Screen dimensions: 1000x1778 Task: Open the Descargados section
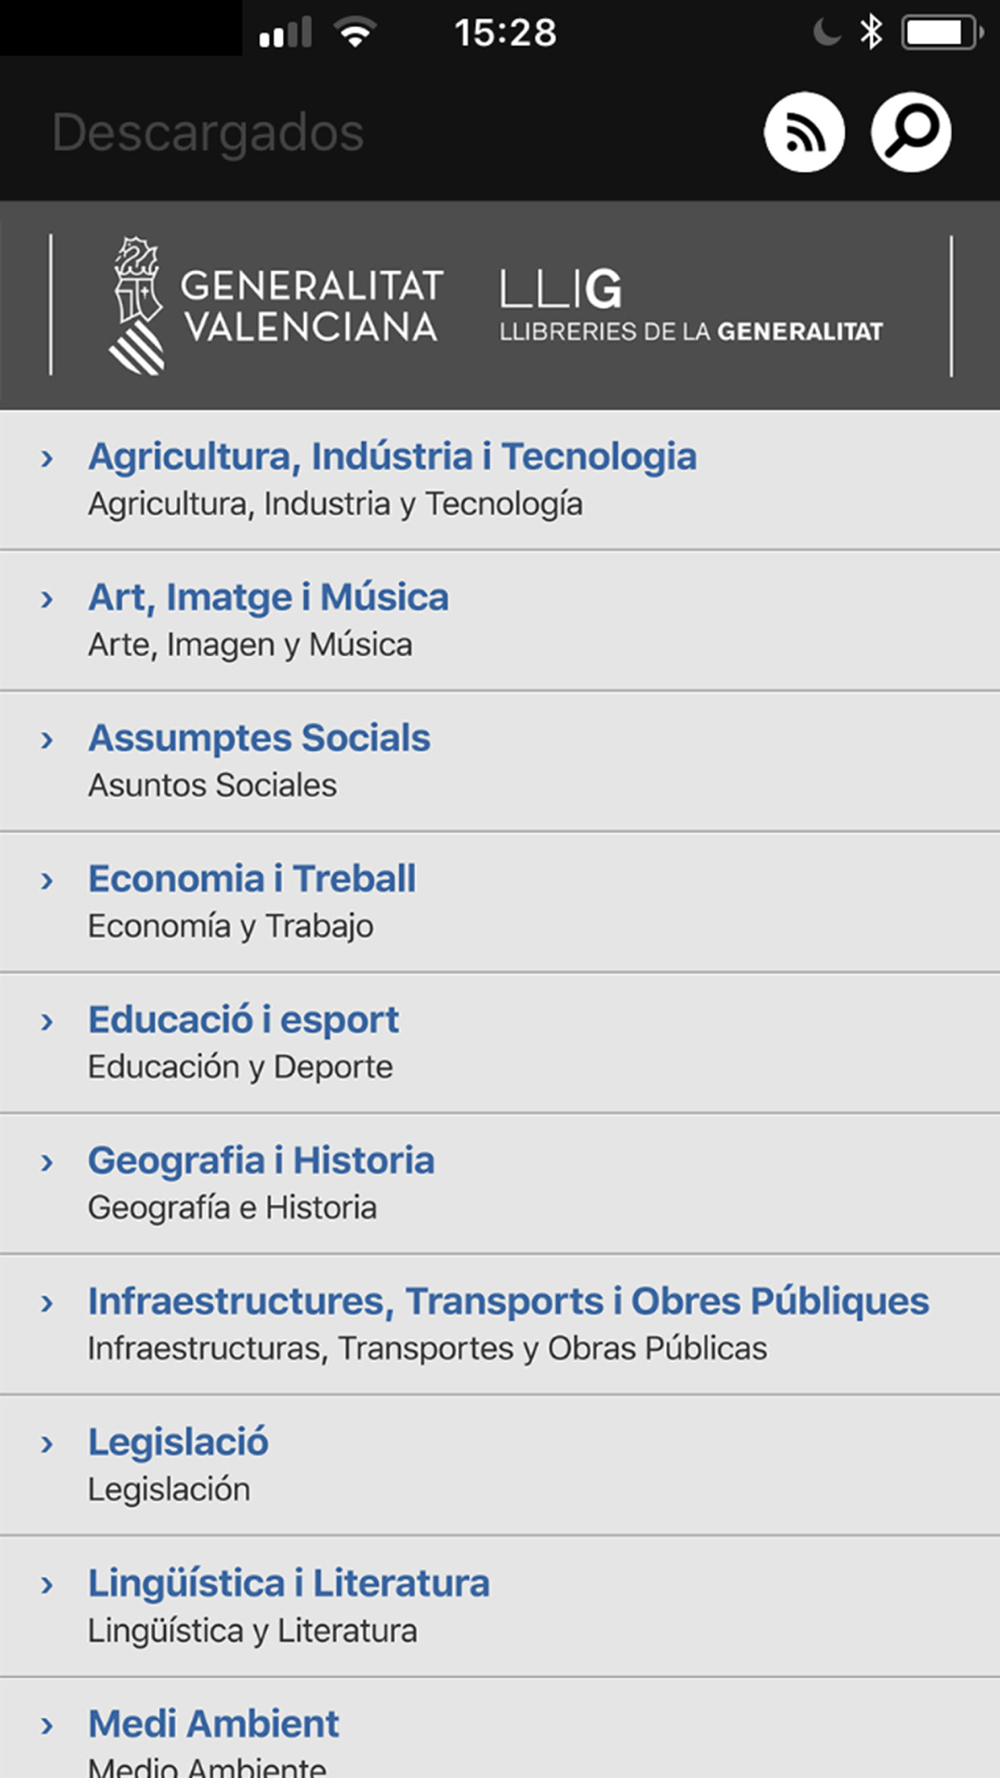click(208, 133)
